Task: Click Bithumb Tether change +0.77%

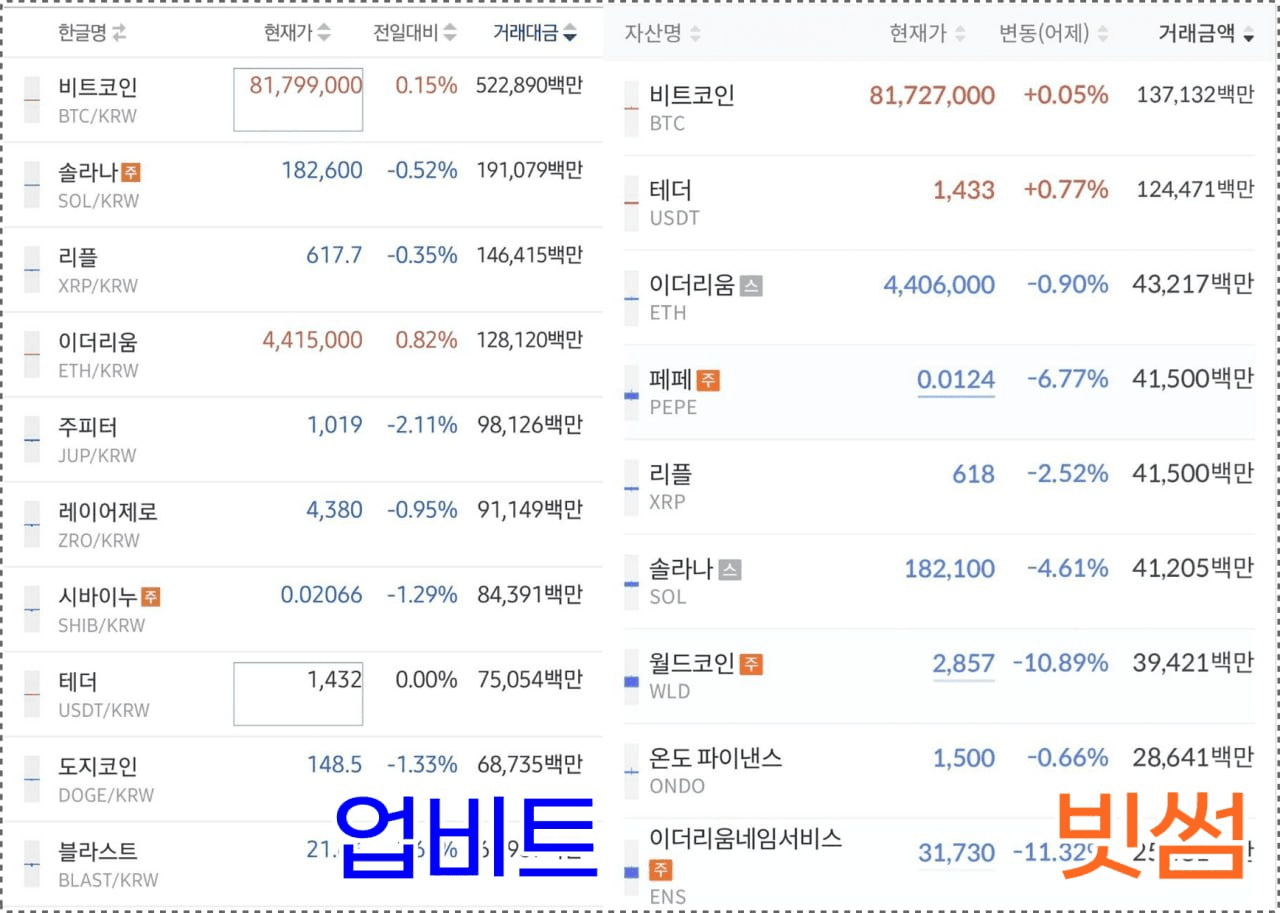Action: [x=1066, y=190]
